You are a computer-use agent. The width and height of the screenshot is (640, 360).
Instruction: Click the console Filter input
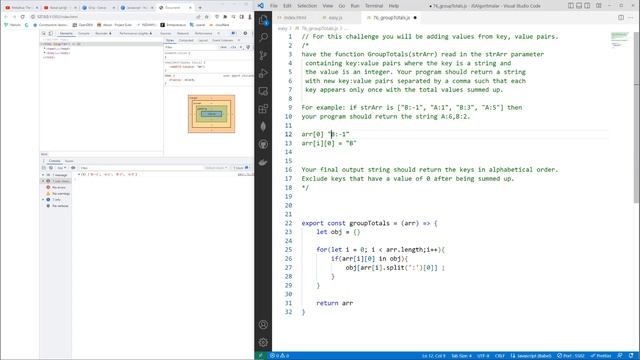(141, 168)
